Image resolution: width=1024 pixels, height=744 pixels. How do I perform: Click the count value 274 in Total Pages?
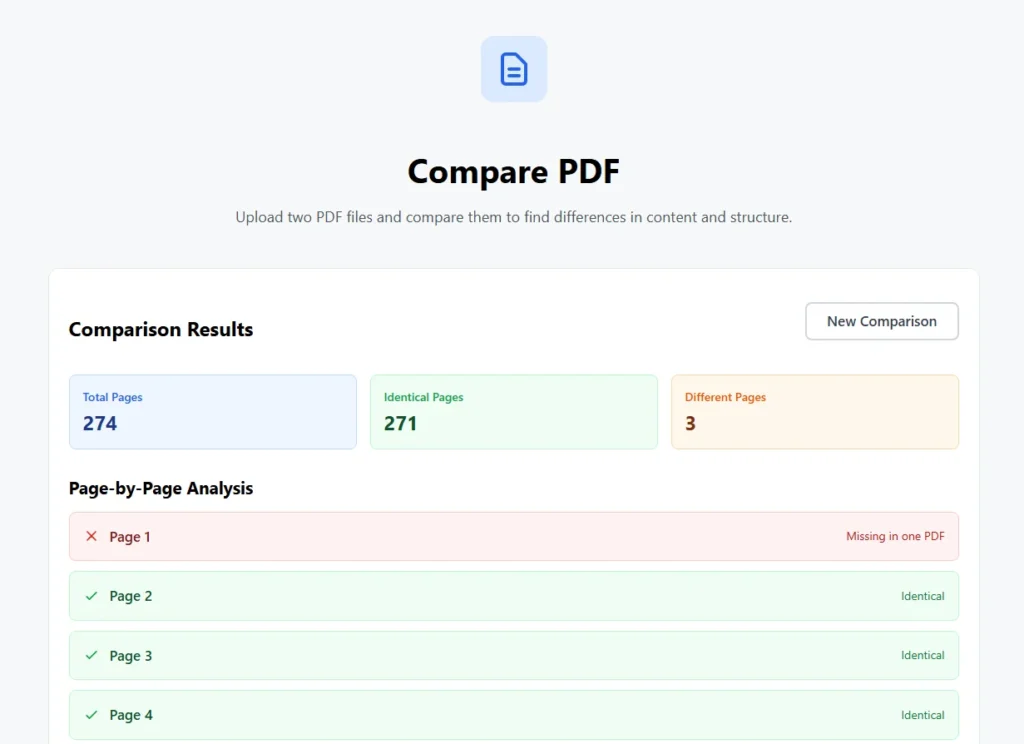(100, 423)
